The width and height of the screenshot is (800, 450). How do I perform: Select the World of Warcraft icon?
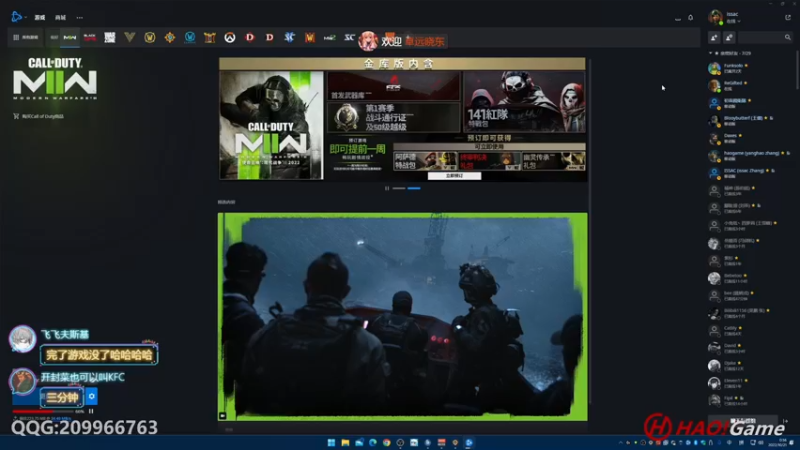click(x=149, y=37)
